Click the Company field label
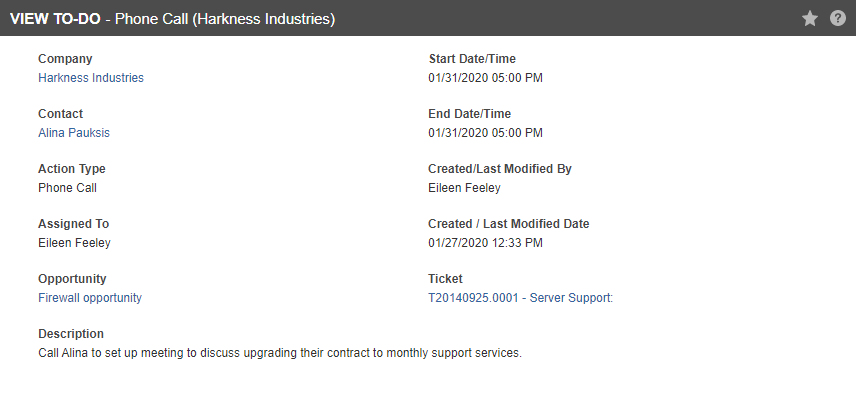The image size is (856, 396). tap(65, 59)
